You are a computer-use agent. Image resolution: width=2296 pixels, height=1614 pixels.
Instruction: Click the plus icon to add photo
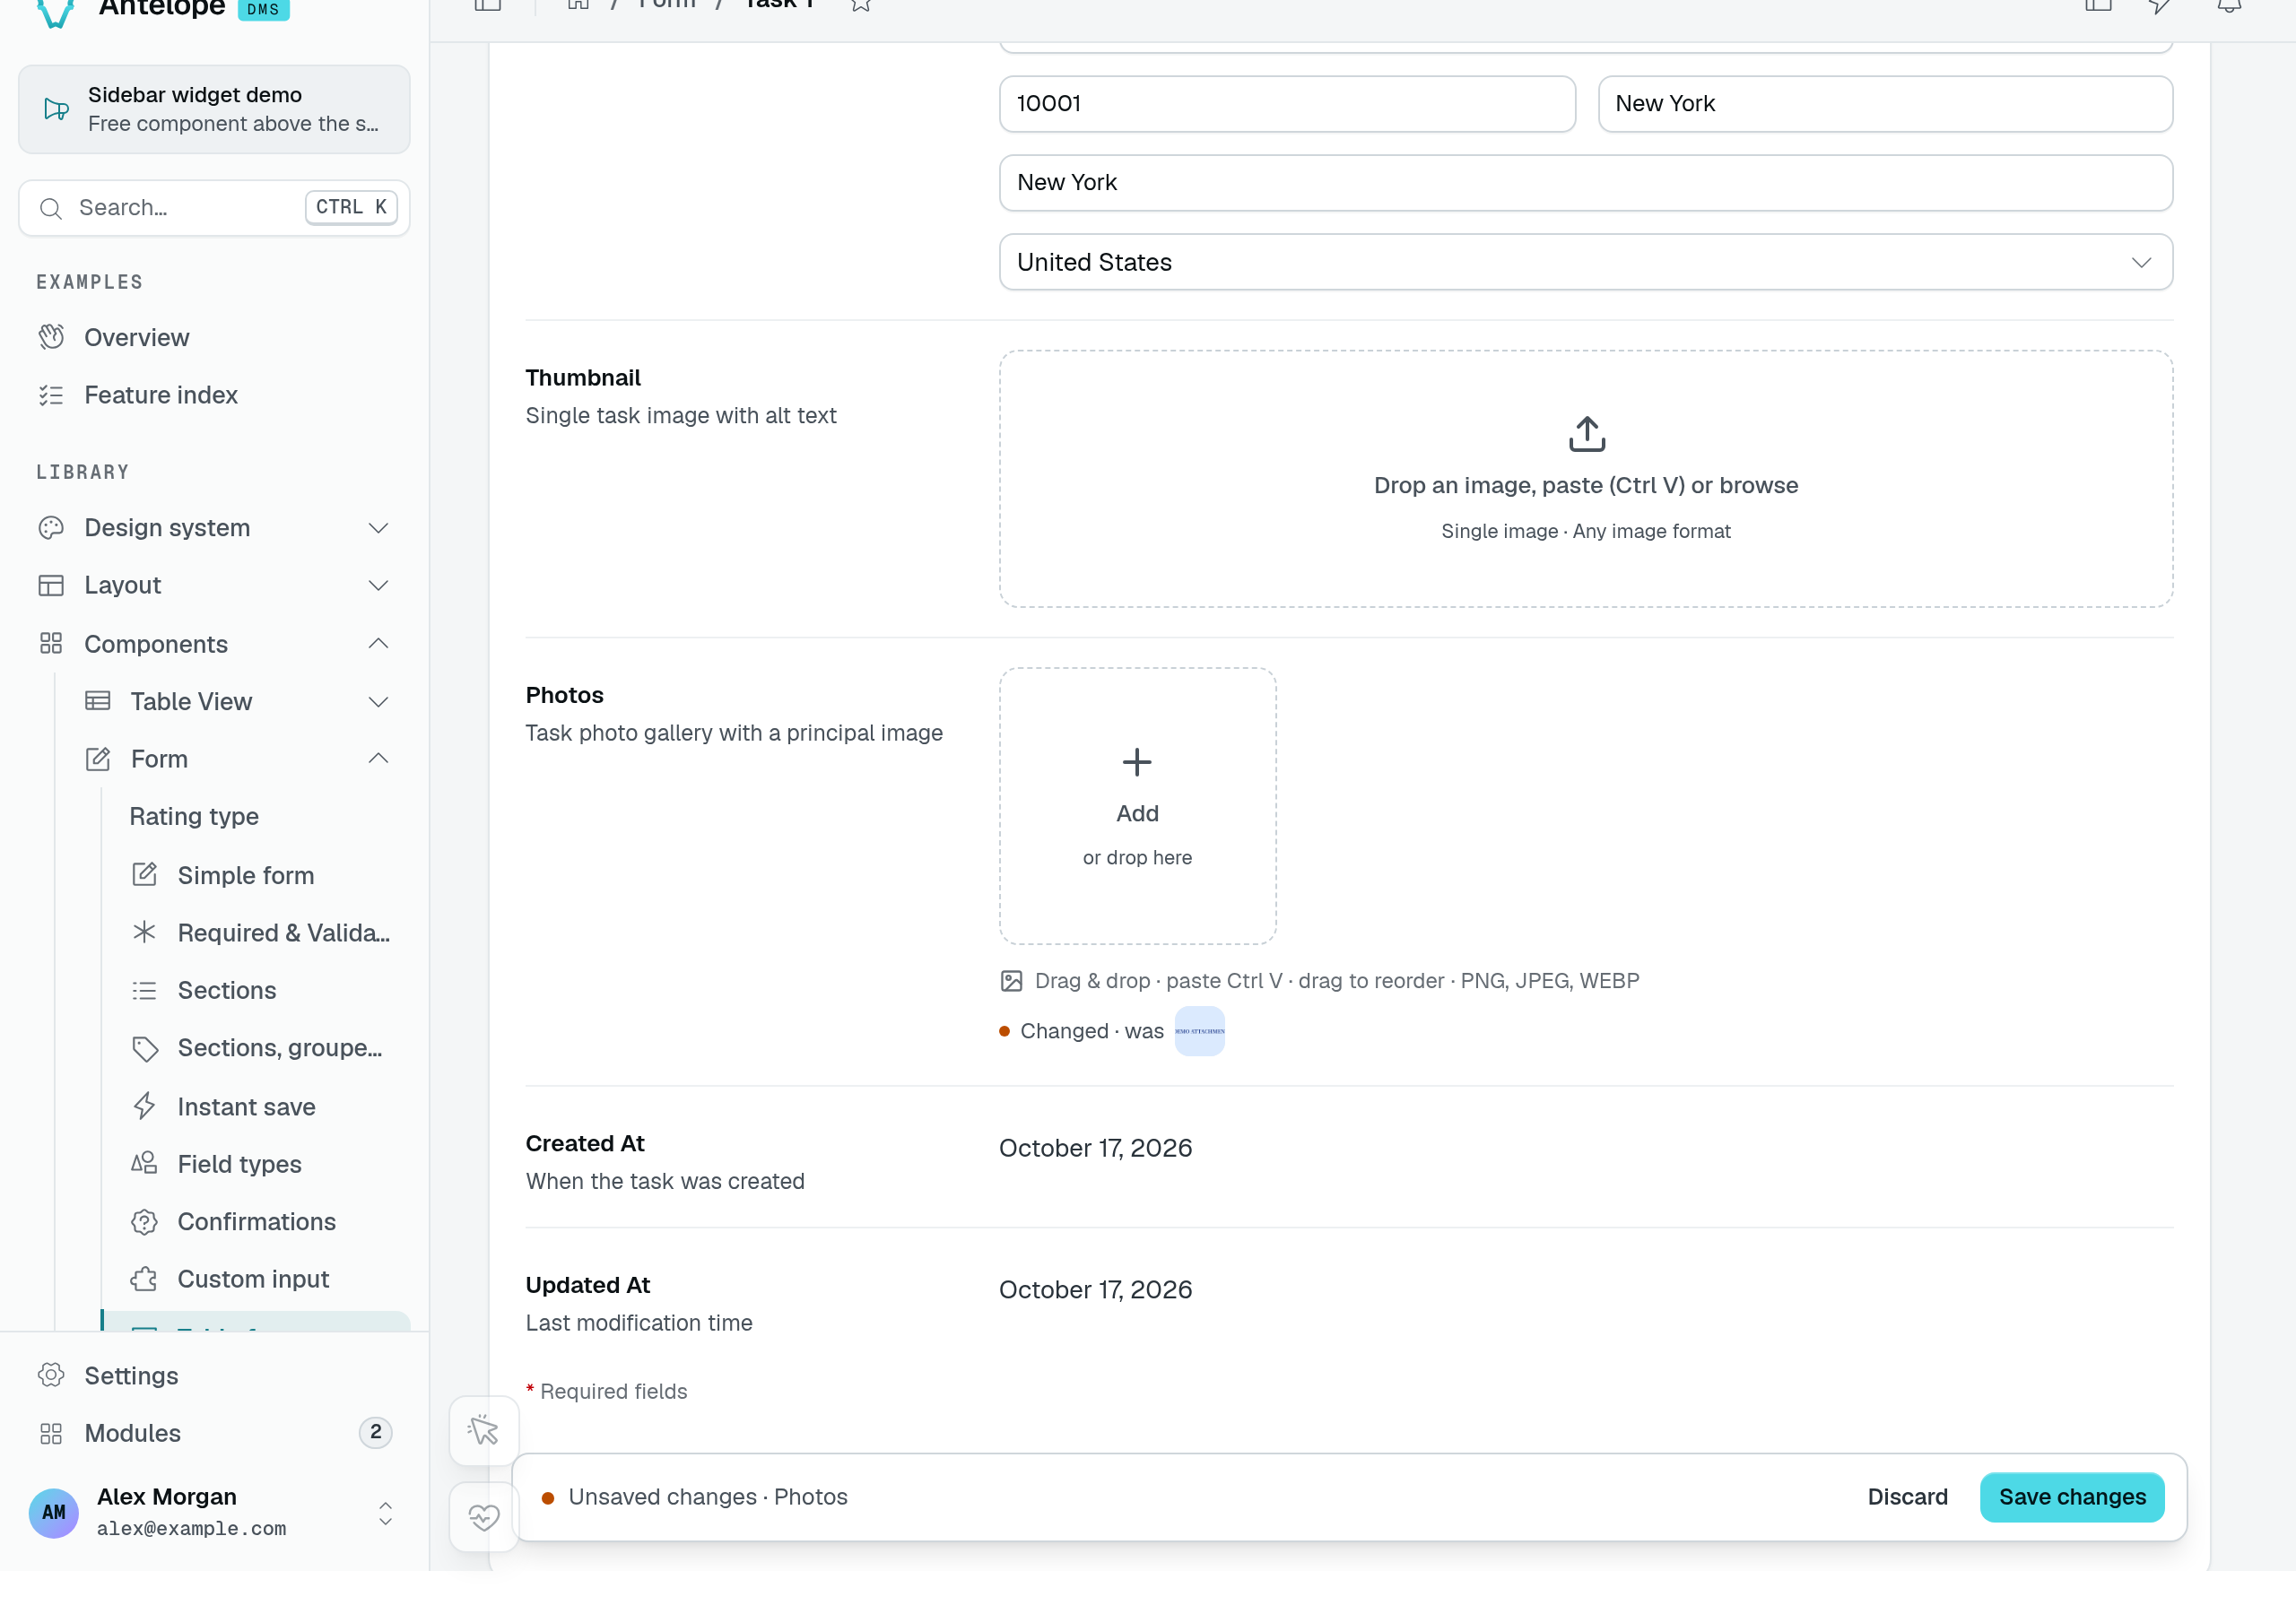click(1137, 763)
